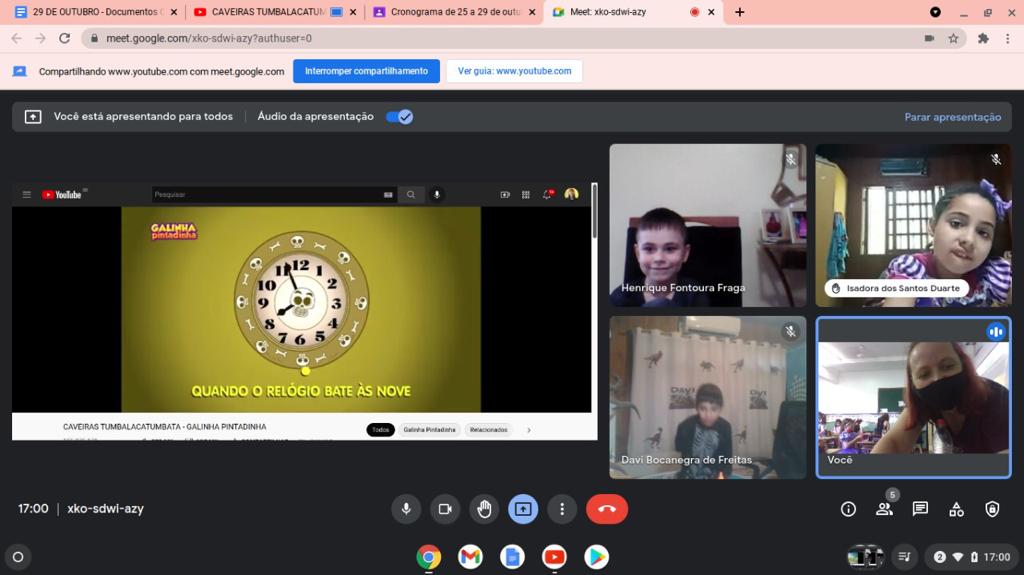Switch to CAVEIRAS TUMBALACATUMBA YouTube tab
This screenshot has height=575, width=1024.
268,12
